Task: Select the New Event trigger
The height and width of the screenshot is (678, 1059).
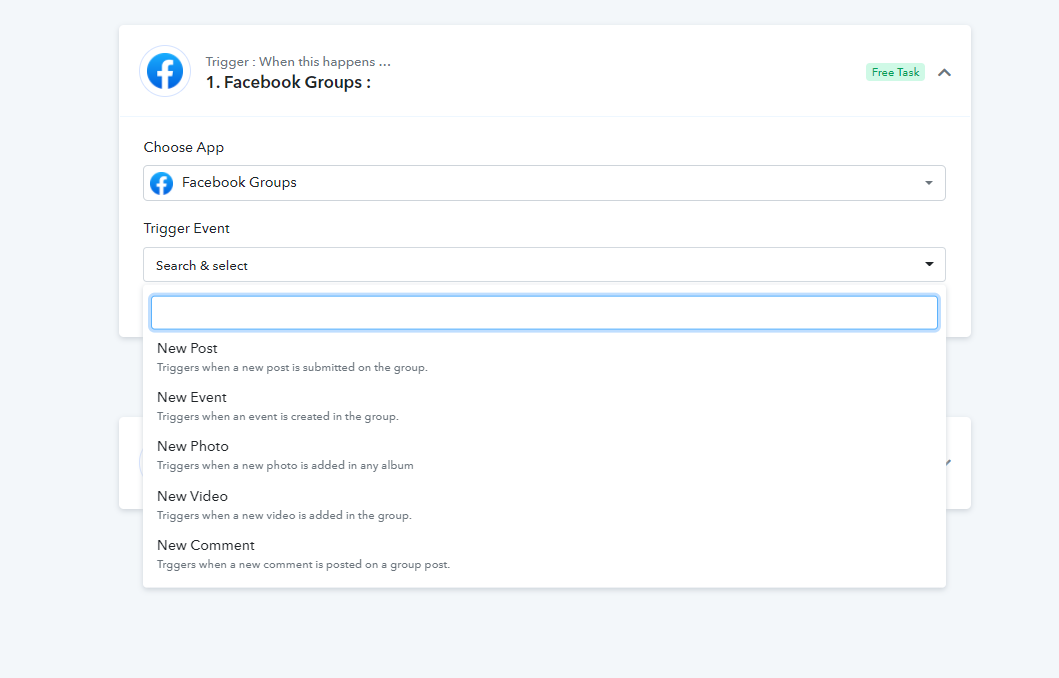Action: 544,407
